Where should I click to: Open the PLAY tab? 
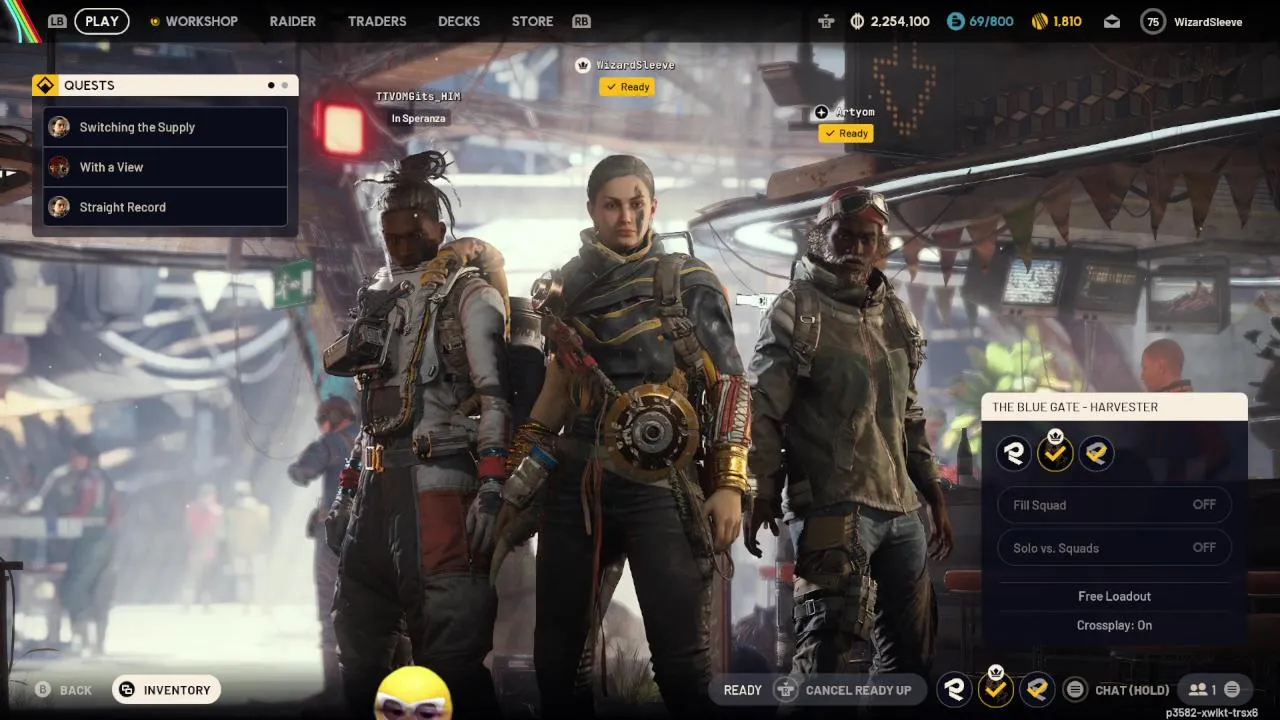102,21
